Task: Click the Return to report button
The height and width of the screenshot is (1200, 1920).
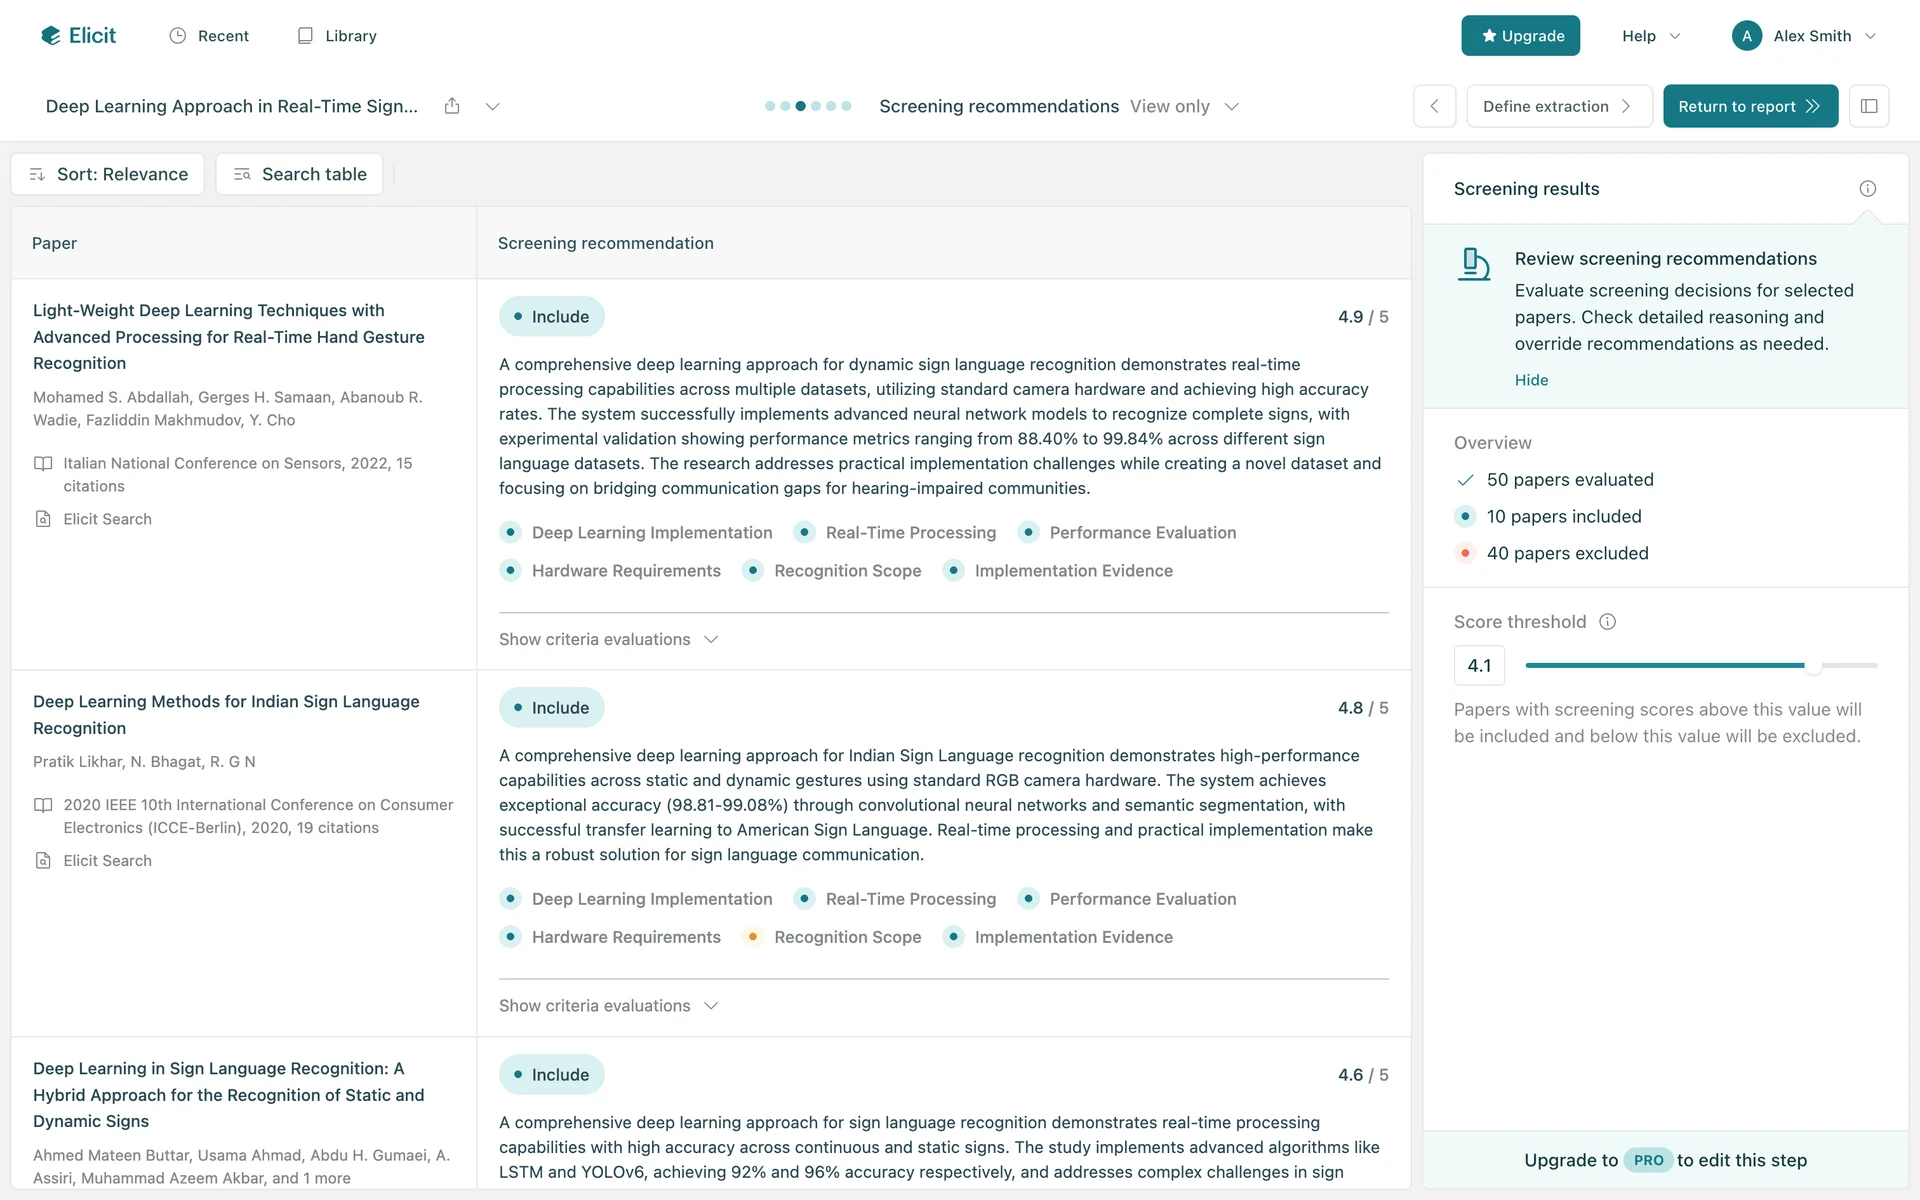Action: point(1749,106)
